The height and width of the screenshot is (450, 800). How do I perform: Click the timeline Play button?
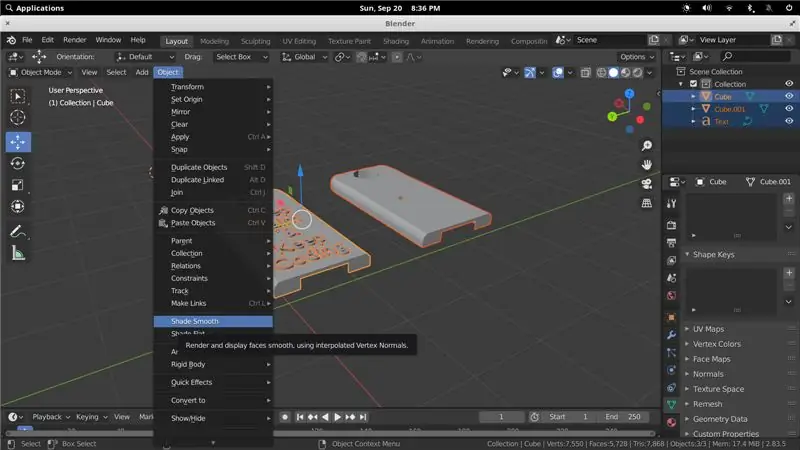tap(337, 417)
